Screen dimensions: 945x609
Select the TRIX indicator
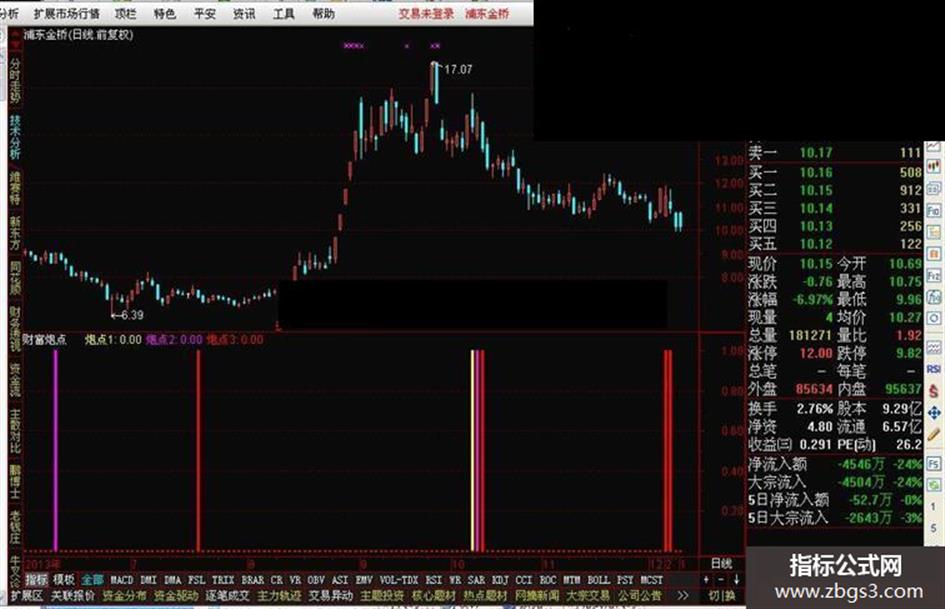click(x=223, y=579)
